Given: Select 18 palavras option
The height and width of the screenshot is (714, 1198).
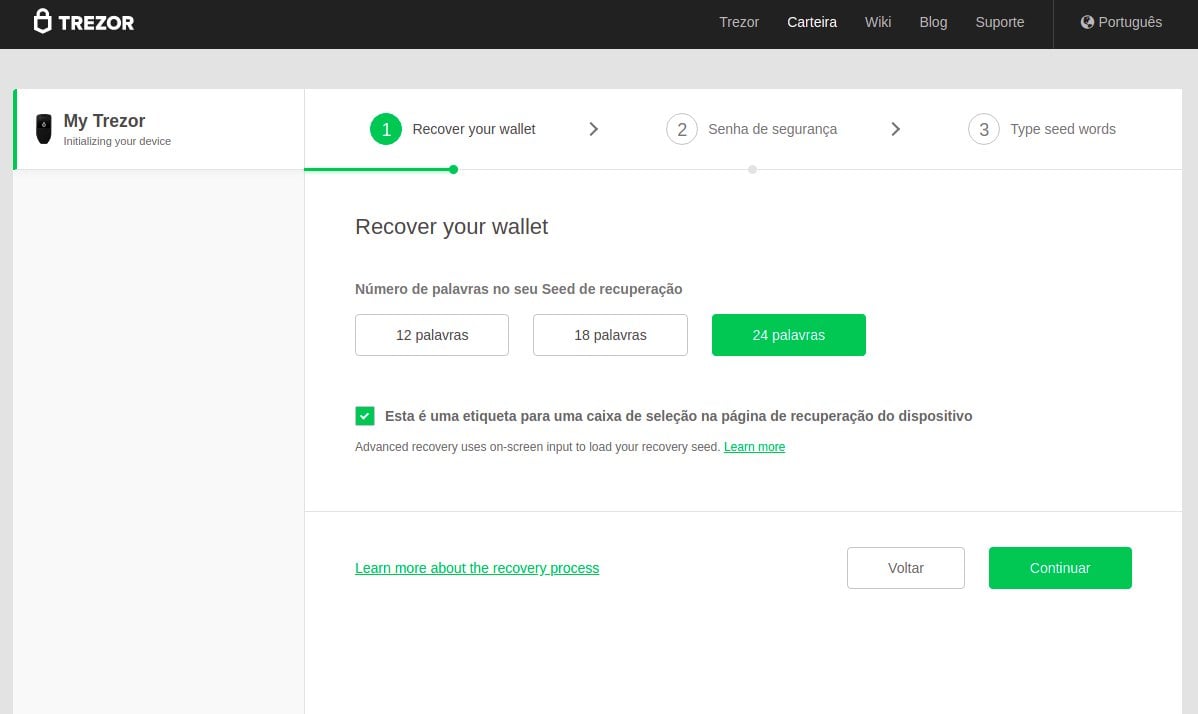Looking at the screenshot, I should 610,334.
